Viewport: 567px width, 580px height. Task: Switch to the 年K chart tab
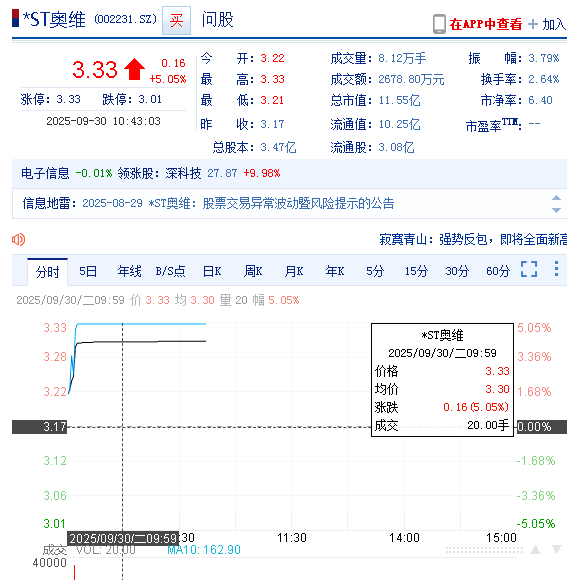coord(335,272)
